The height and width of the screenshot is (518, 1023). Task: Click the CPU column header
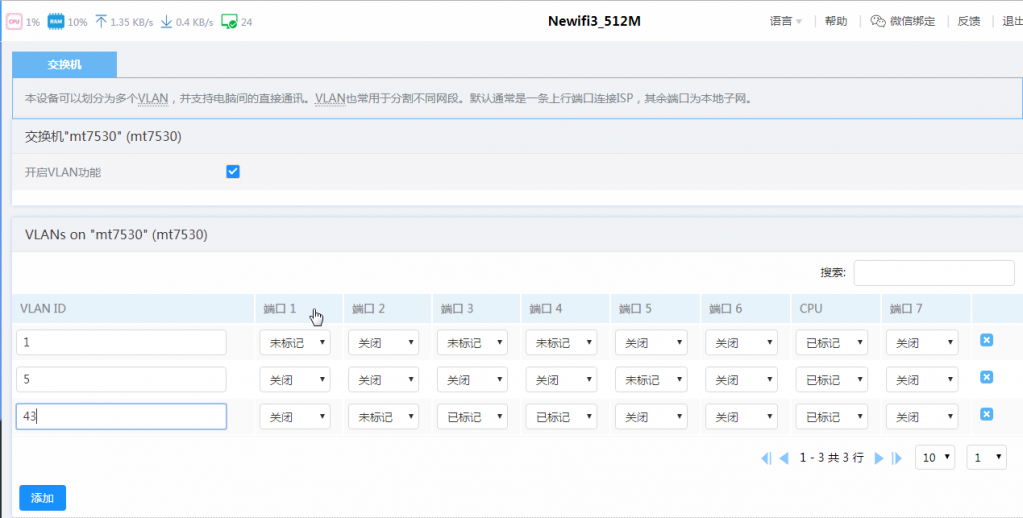[x=835, y=309]
